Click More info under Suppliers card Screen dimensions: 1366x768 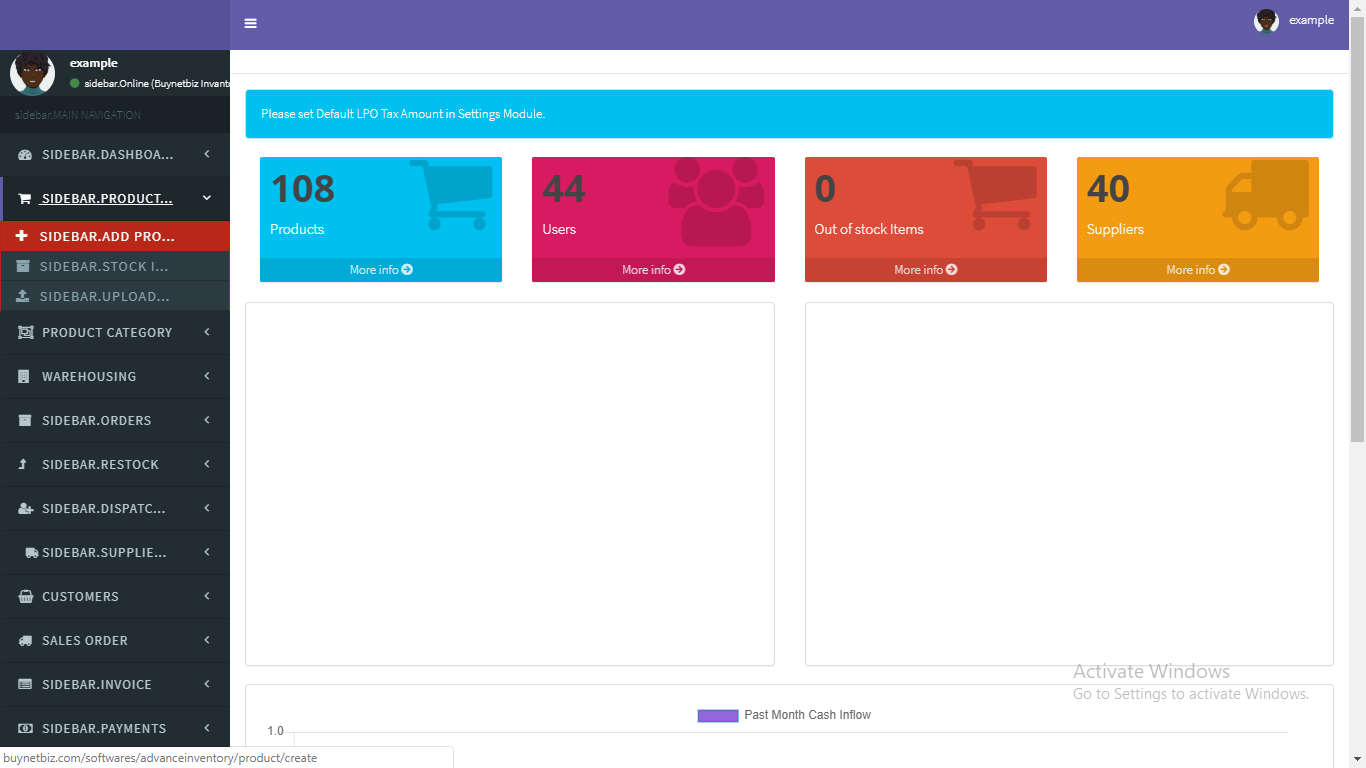[x=1197, y=270]
